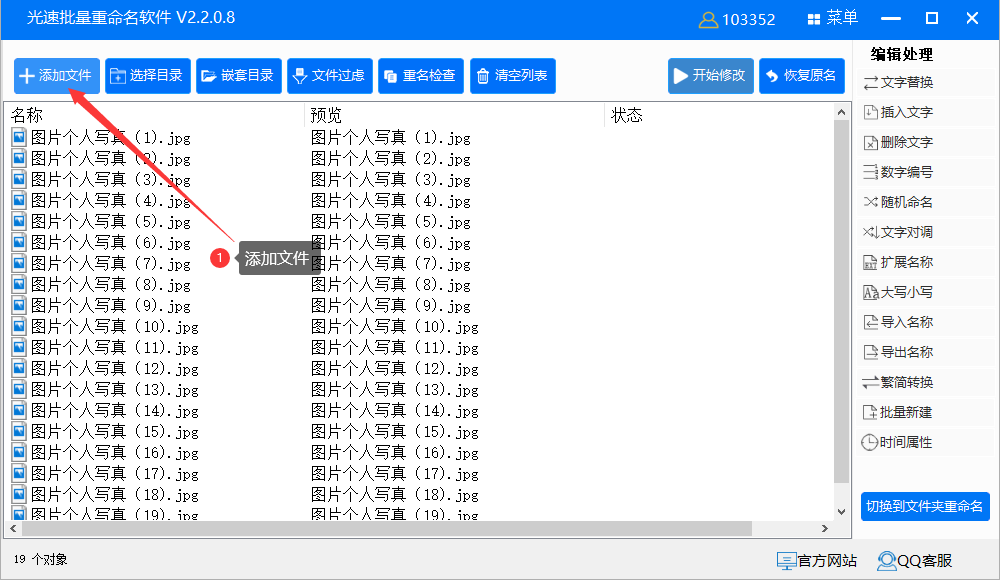Screen dimensions: 1000x580
Task: Click the file list scroll up arrow
Action: [x=841, y=112]
